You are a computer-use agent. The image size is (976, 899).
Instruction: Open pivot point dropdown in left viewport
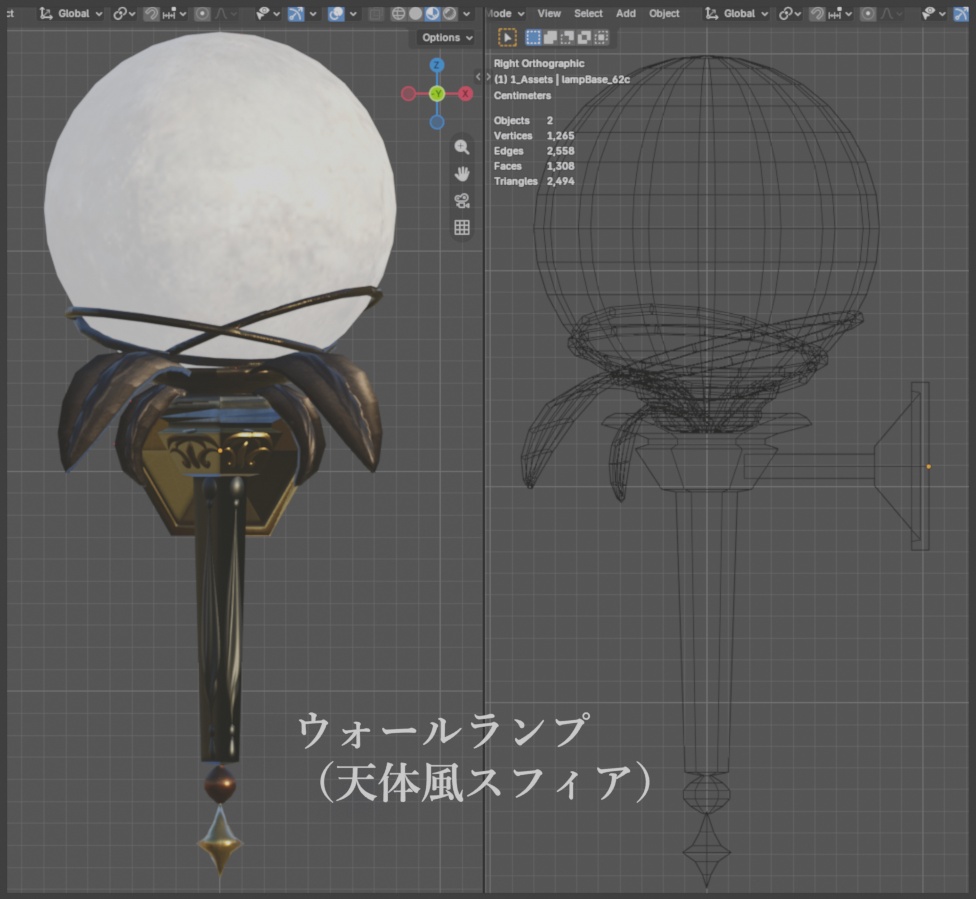[x=124, y=13]
